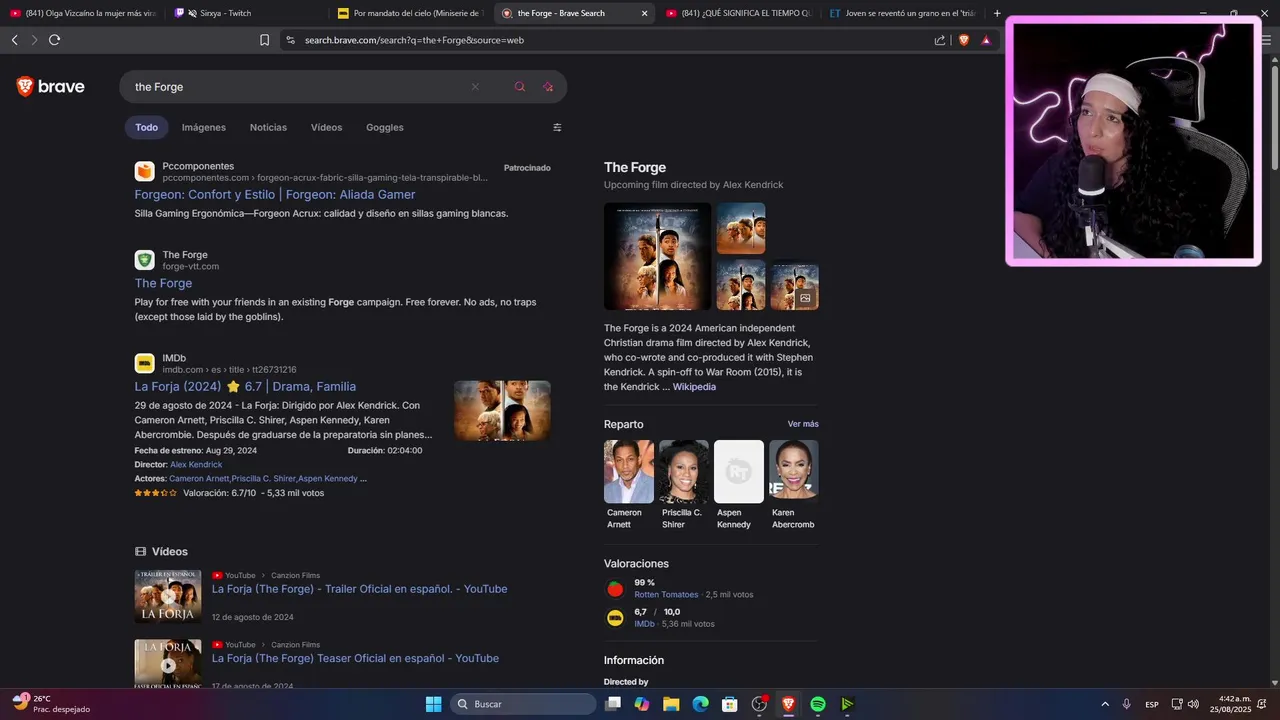Open Copilot from the taskbar

click(642, 704)
